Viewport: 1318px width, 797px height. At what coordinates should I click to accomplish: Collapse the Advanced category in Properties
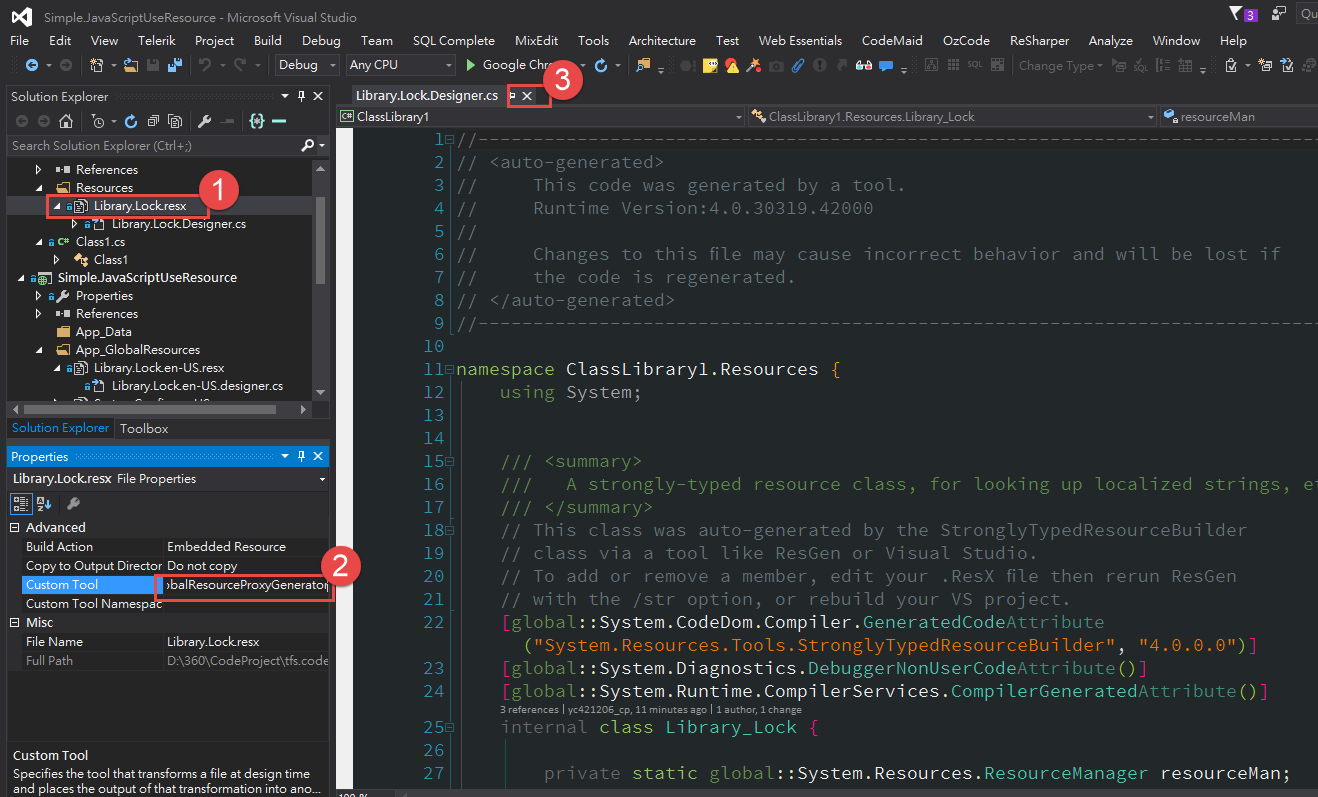[15, 528]
